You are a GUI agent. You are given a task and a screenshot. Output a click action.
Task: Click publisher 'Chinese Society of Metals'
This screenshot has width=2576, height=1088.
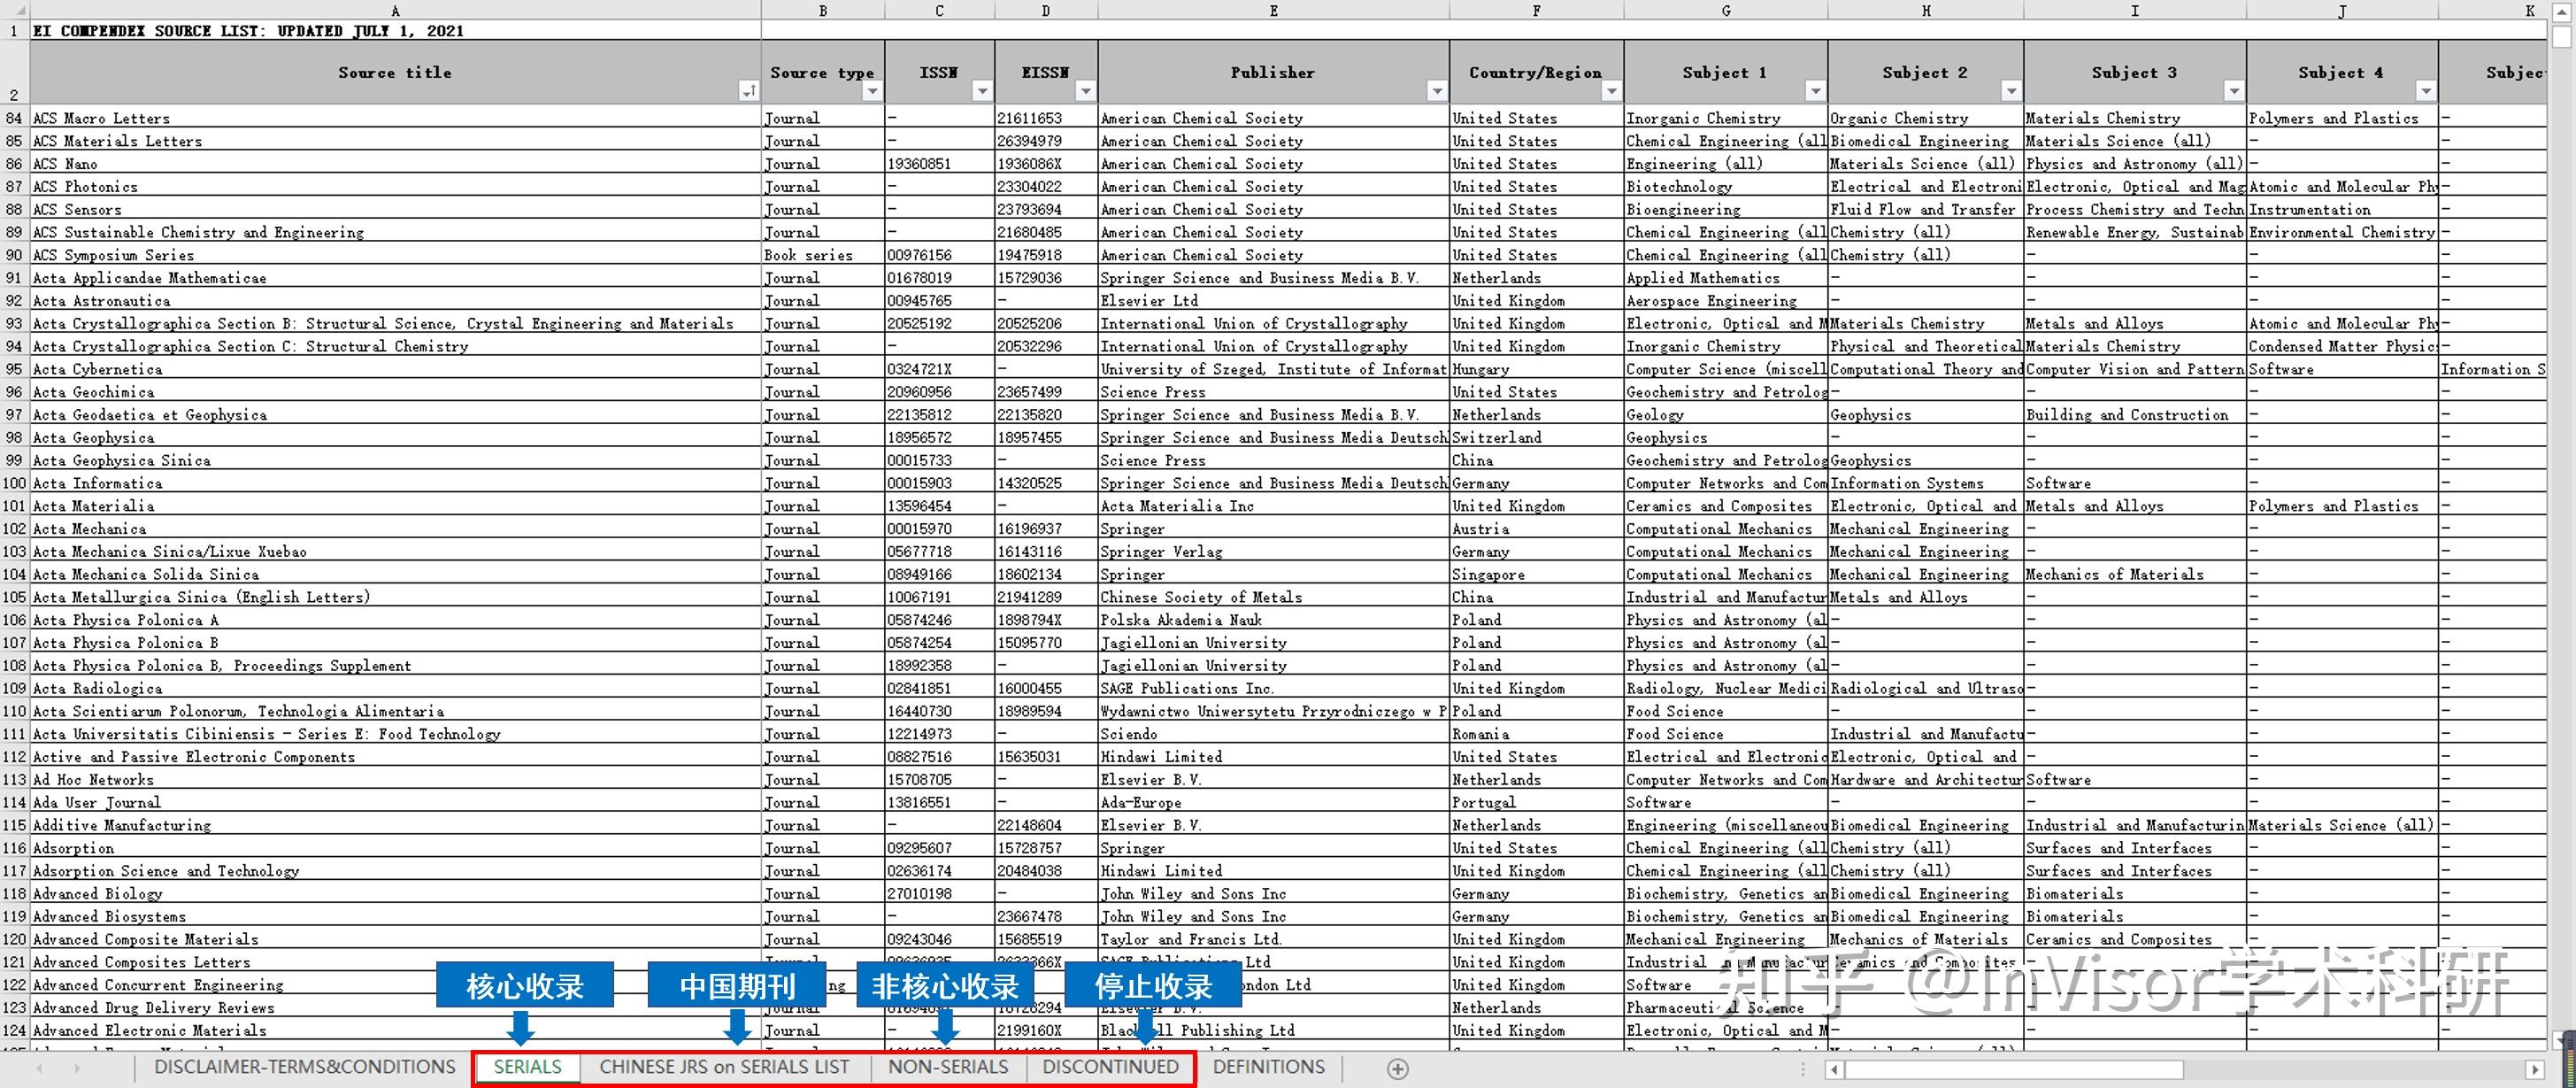tap(1273, 597)
